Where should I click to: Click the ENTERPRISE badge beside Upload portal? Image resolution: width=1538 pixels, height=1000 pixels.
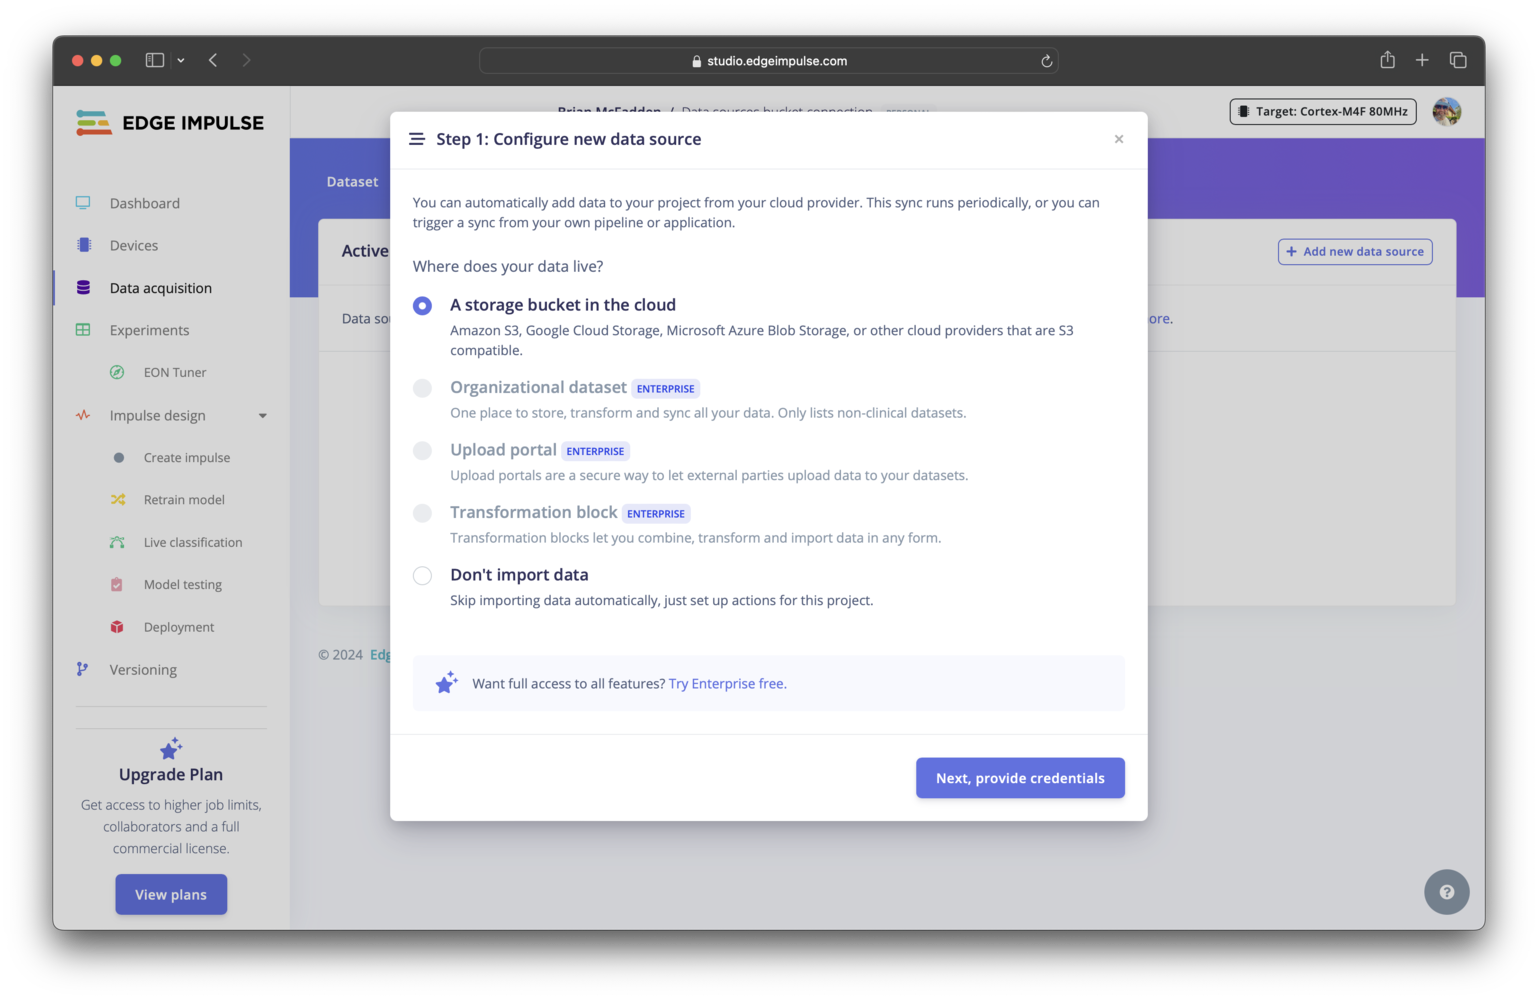[x=595, y=451]
